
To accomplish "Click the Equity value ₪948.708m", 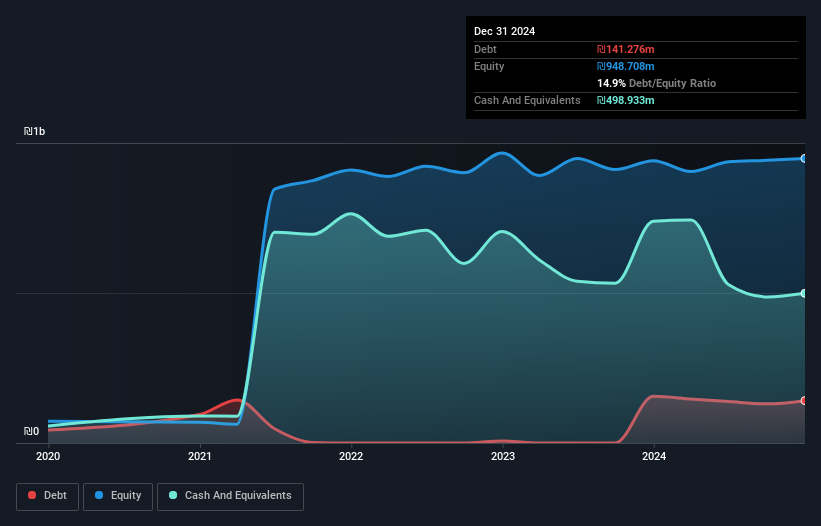I will click(626, 66).
